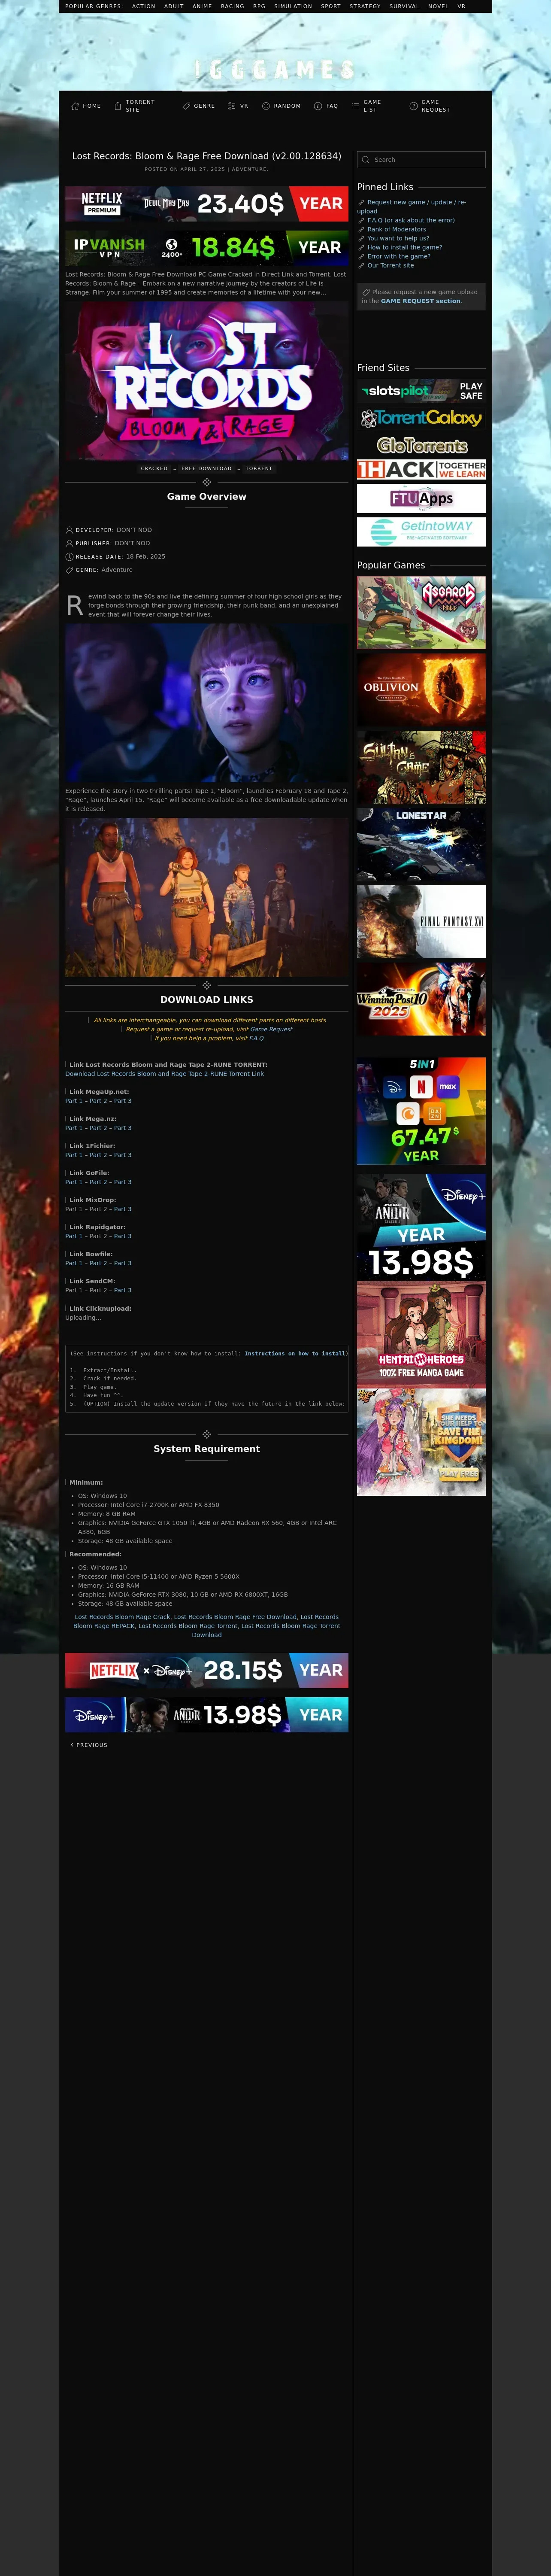The width and height of the screenshot is (551, 2576).
Task: Open Oblivion popular game thumbnail
Action: 421,689
